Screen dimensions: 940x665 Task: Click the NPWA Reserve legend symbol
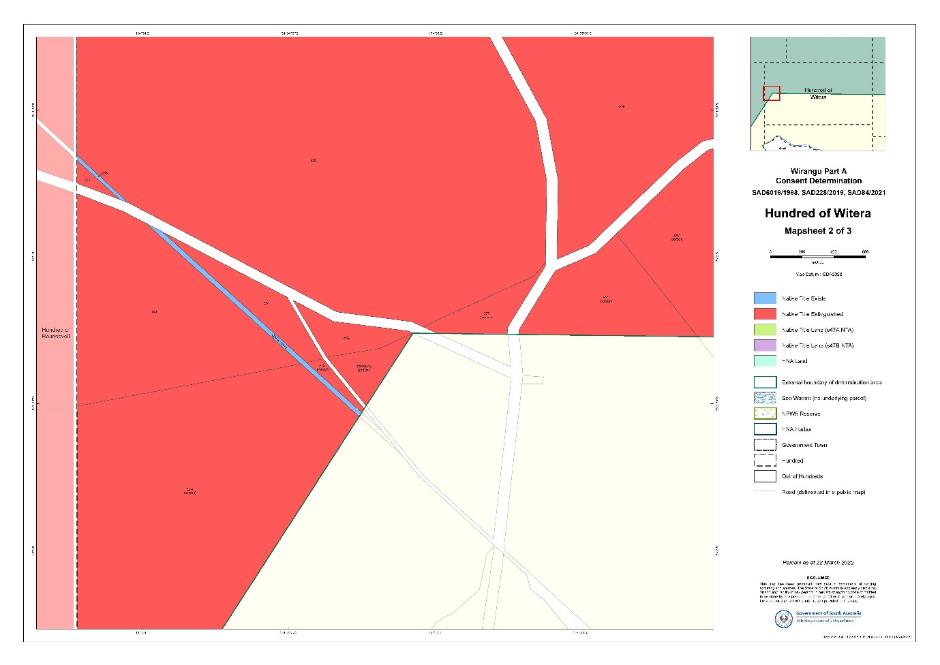pos(765,413)
